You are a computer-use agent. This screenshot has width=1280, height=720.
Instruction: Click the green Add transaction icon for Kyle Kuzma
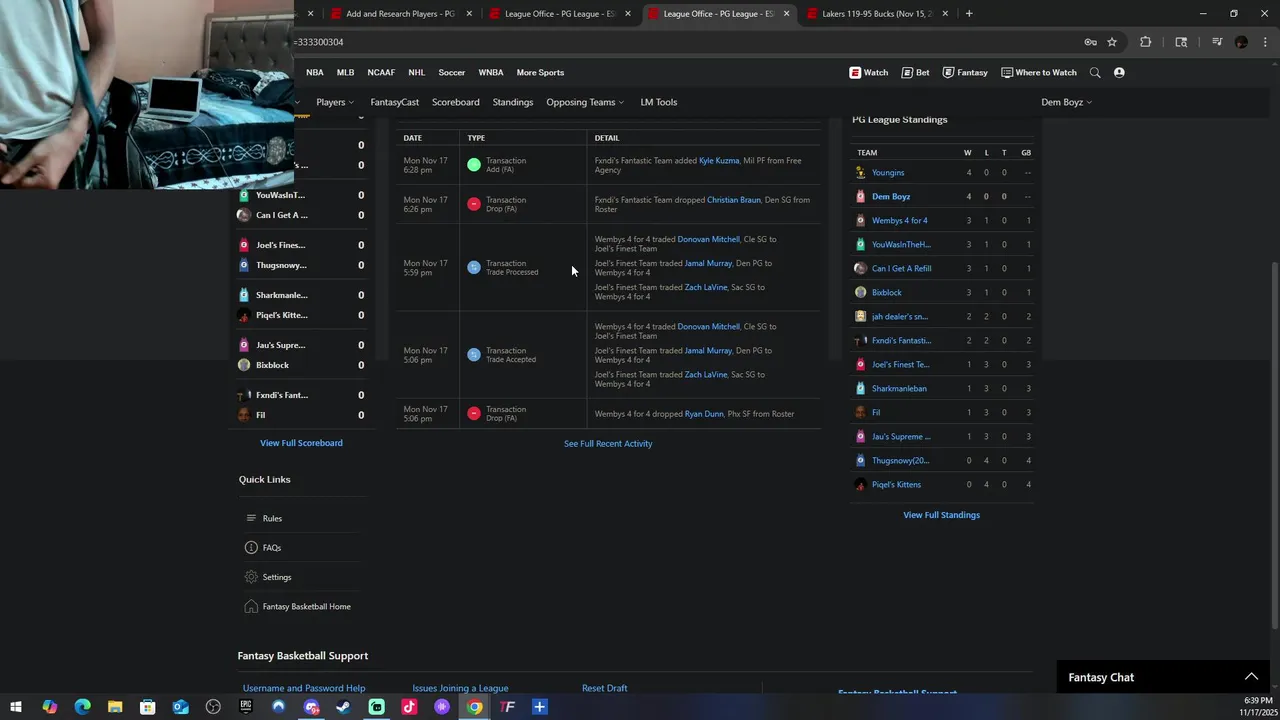click(x=474, y=165)
